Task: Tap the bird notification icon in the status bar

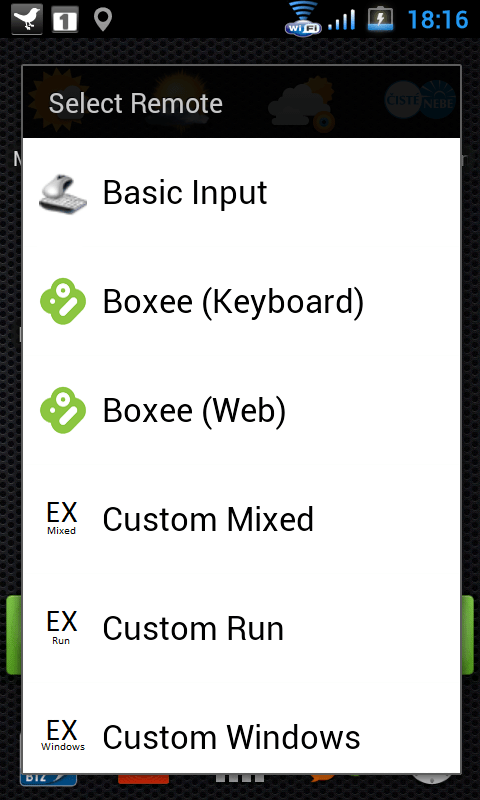Action: (27, 19)
